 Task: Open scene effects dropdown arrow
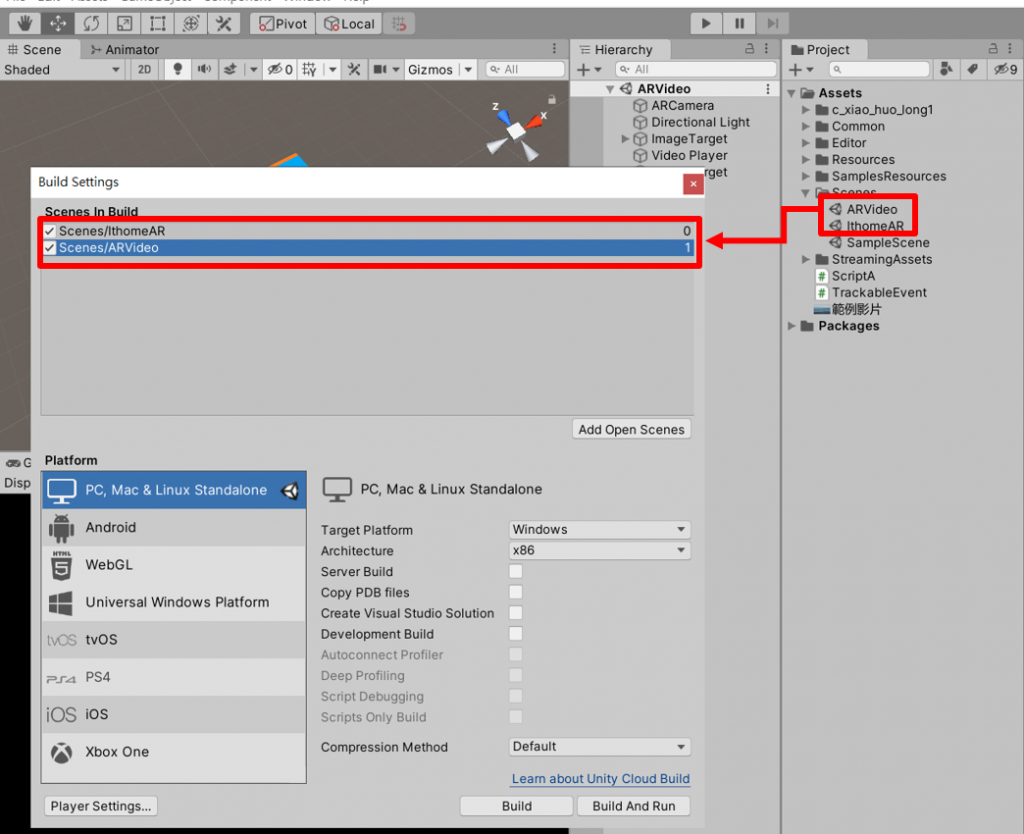tap(253, 69)
